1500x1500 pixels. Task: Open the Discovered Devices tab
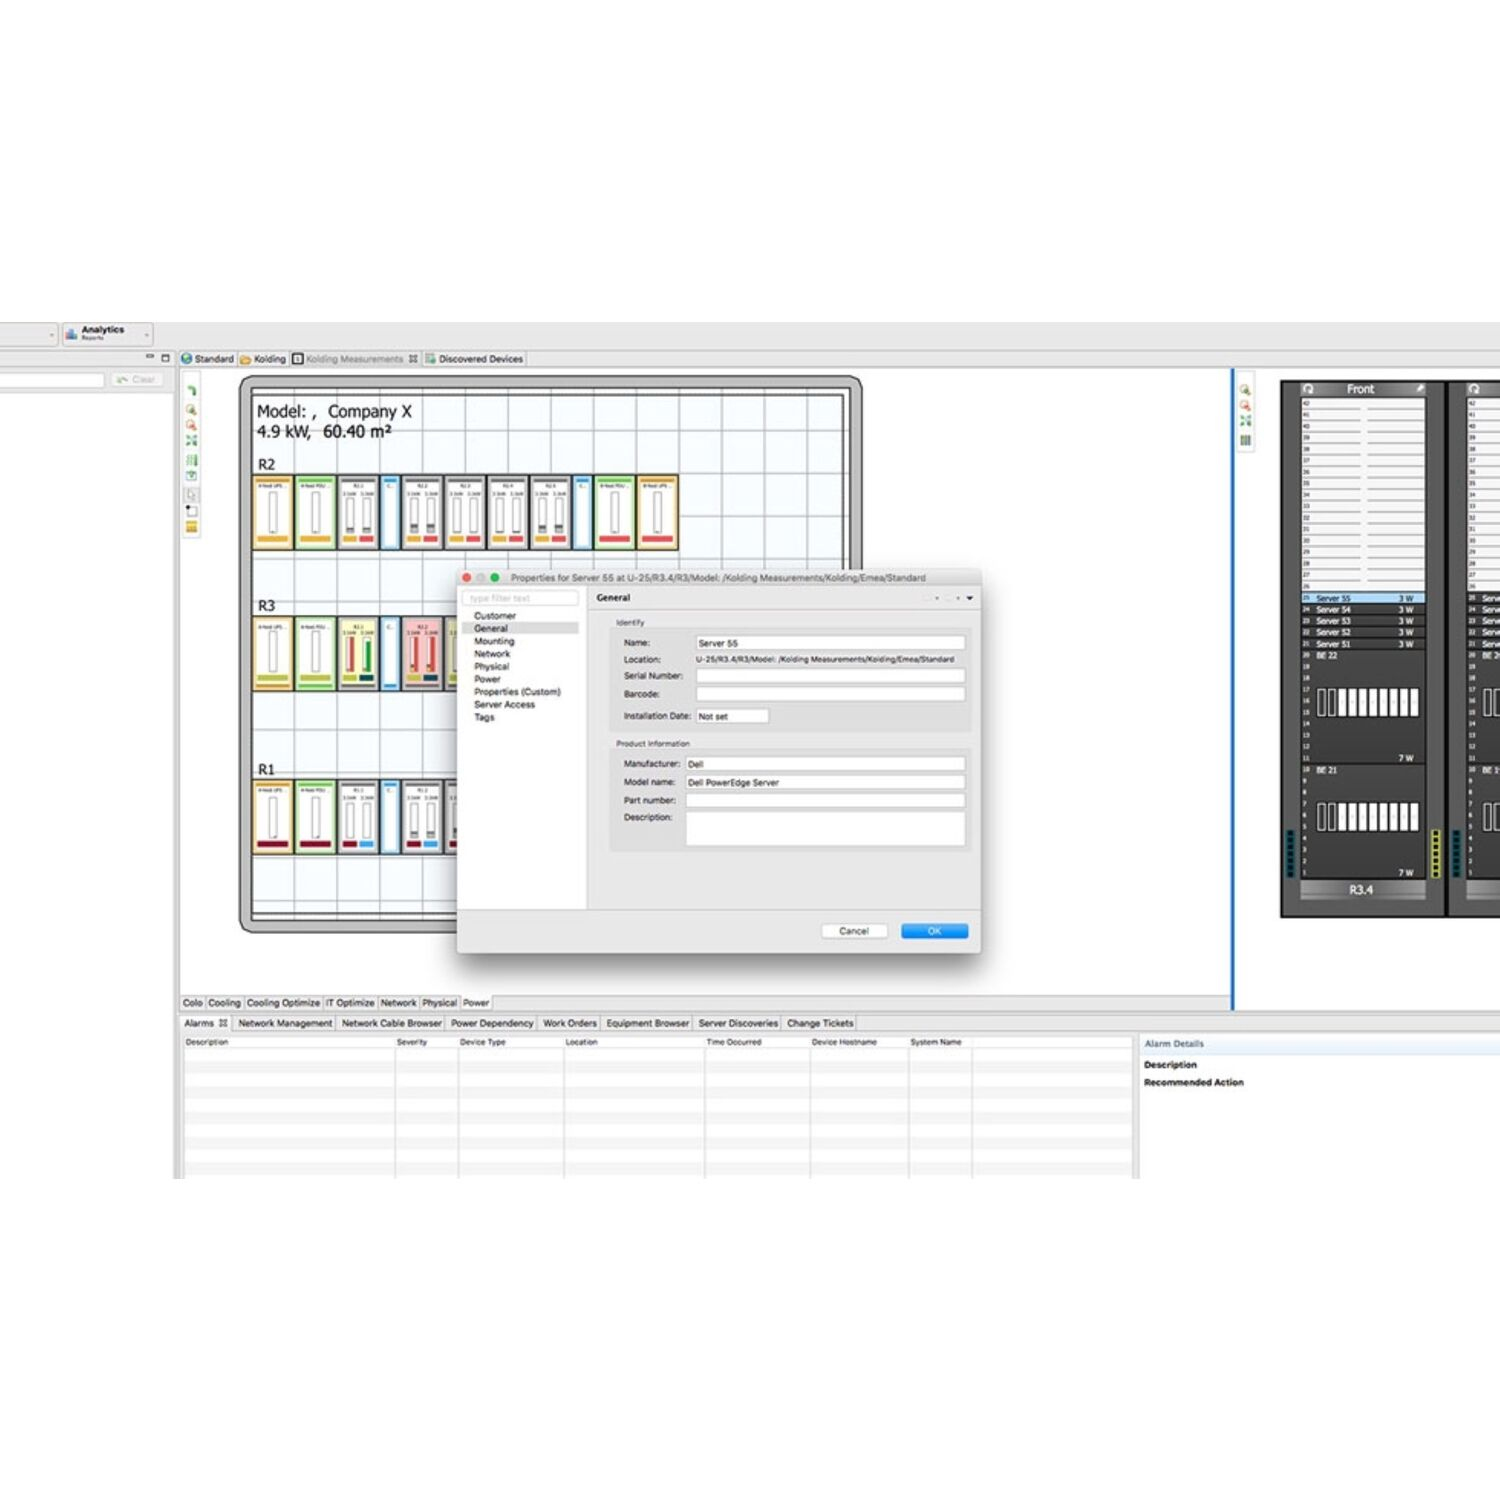click(474, 359)
